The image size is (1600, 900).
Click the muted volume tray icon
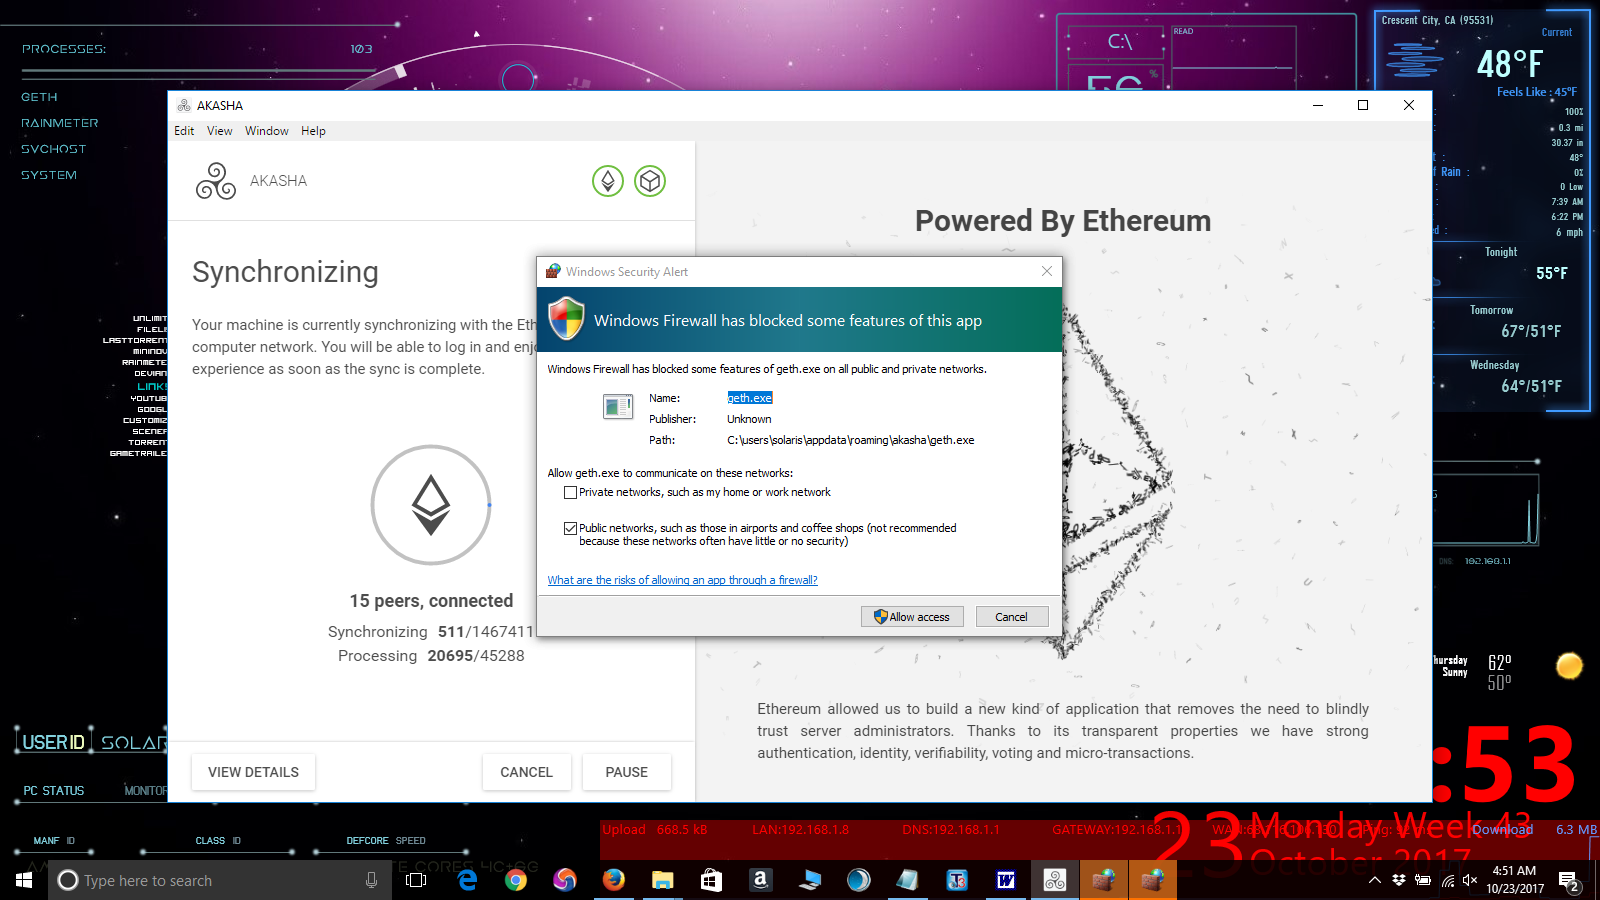click(x=1470, y=880)
